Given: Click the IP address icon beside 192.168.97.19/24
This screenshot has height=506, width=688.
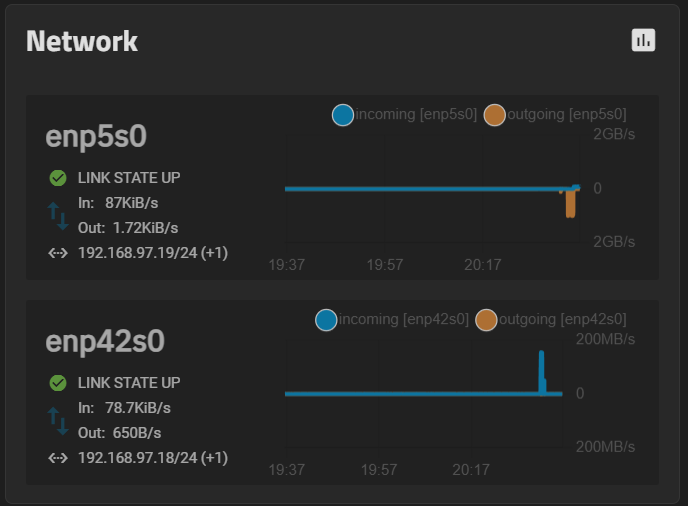Looking at the screenshot, I should pyautogui.click(x=58, y=253).
